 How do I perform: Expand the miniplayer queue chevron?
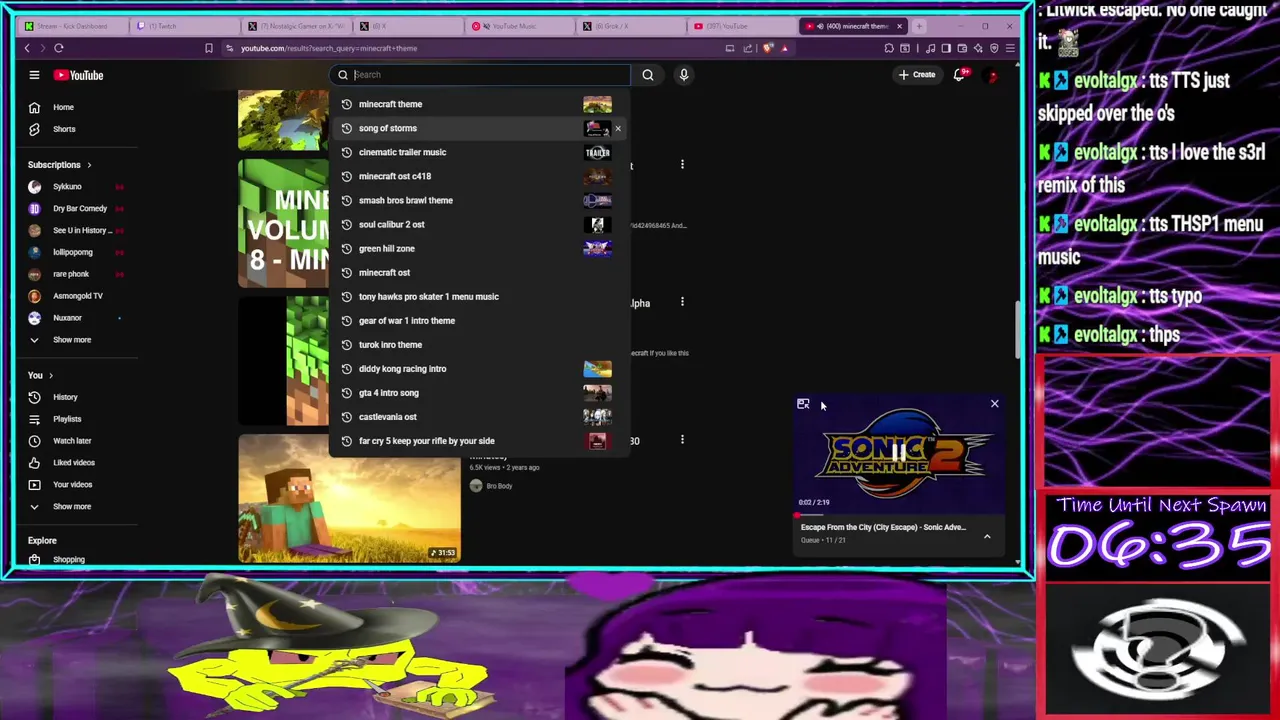[x=987, y=537]
